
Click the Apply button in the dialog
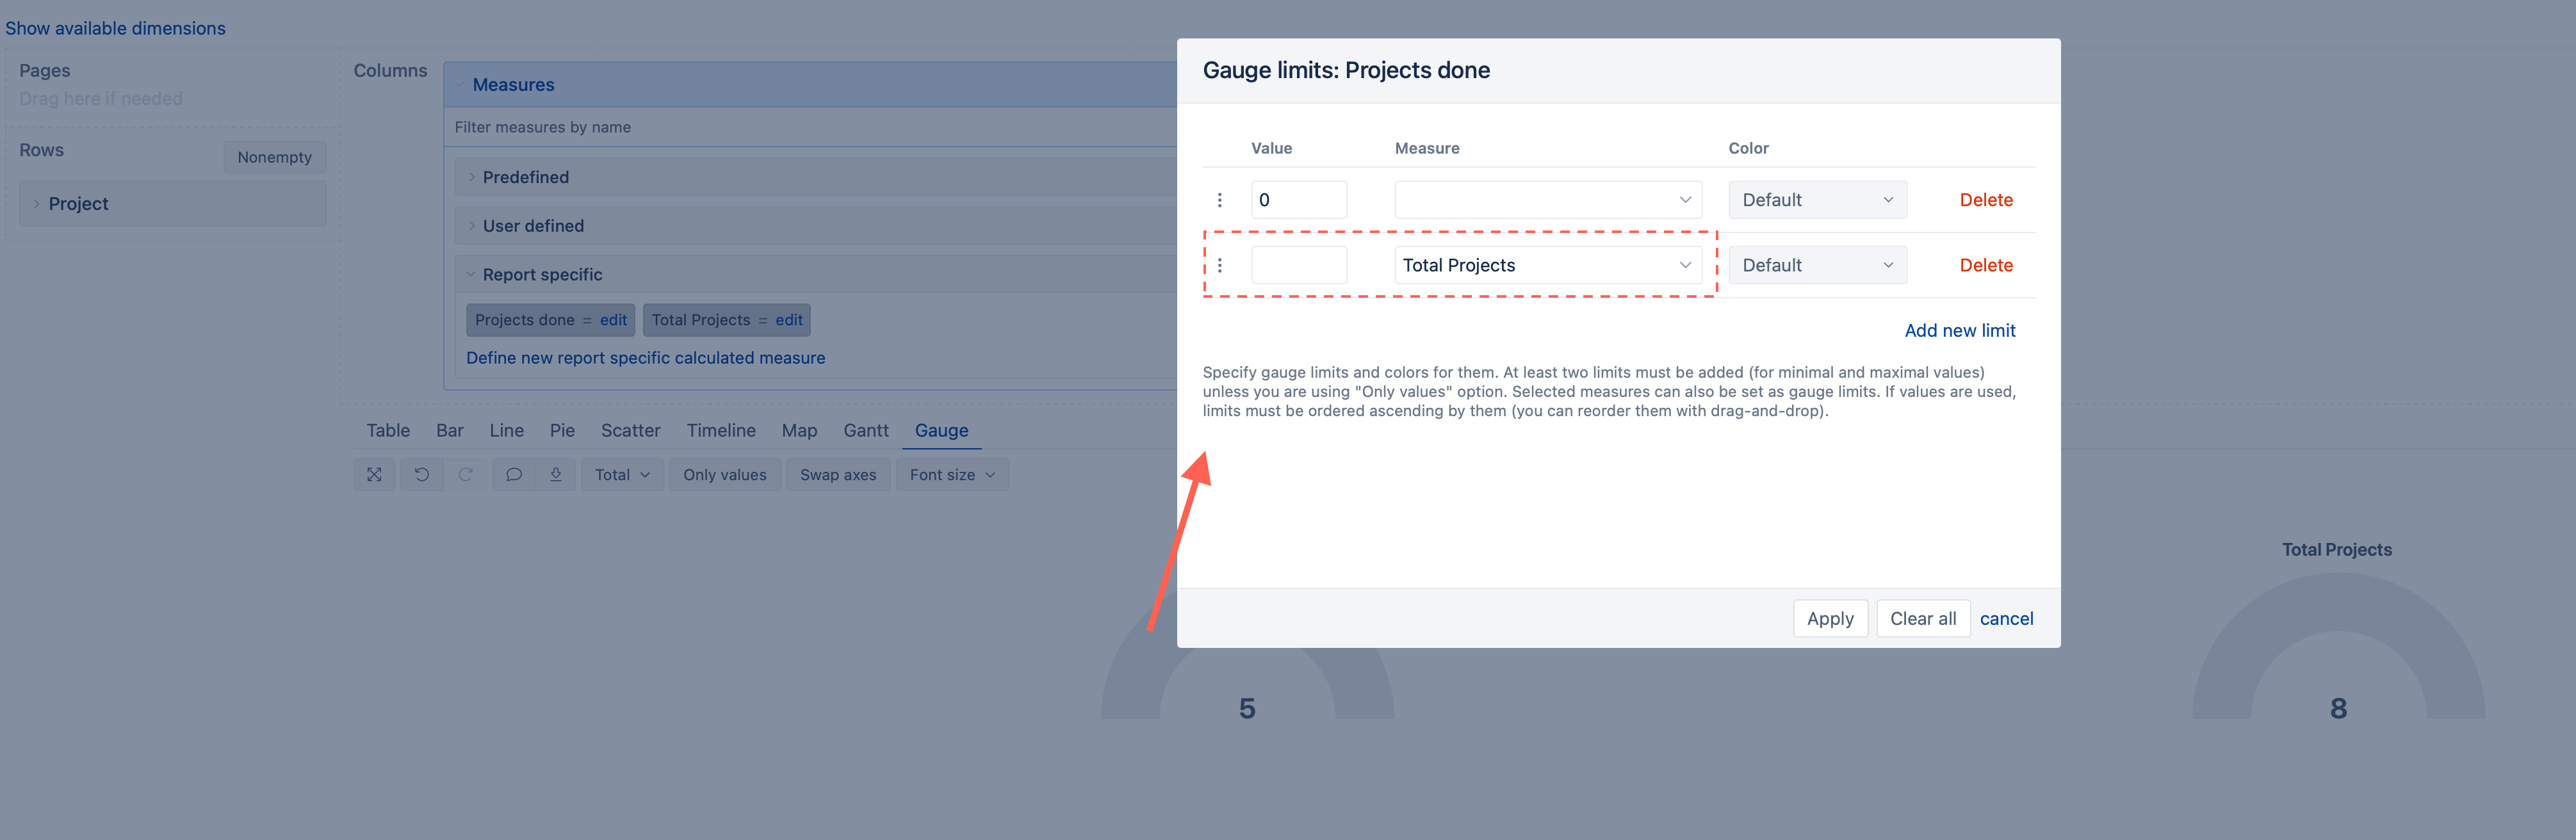(1830, 618)
